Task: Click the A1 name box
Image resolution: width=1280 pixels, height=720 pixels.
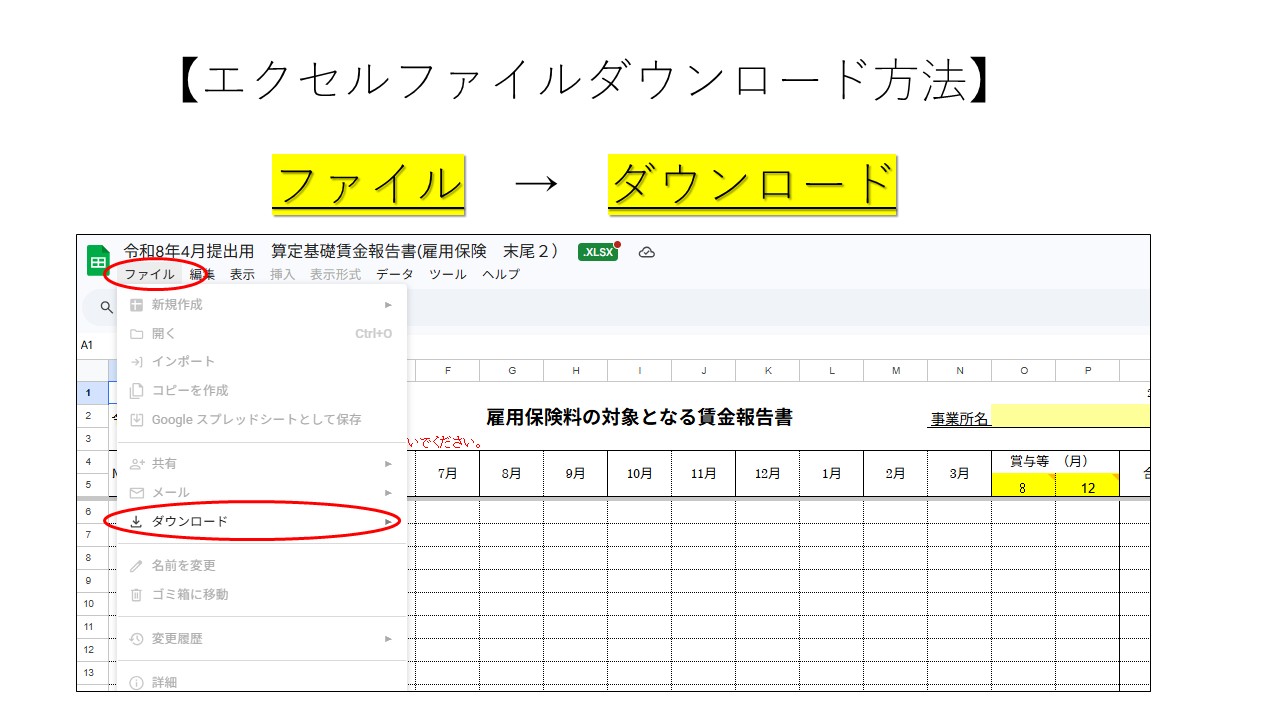Action: (88, 345)
